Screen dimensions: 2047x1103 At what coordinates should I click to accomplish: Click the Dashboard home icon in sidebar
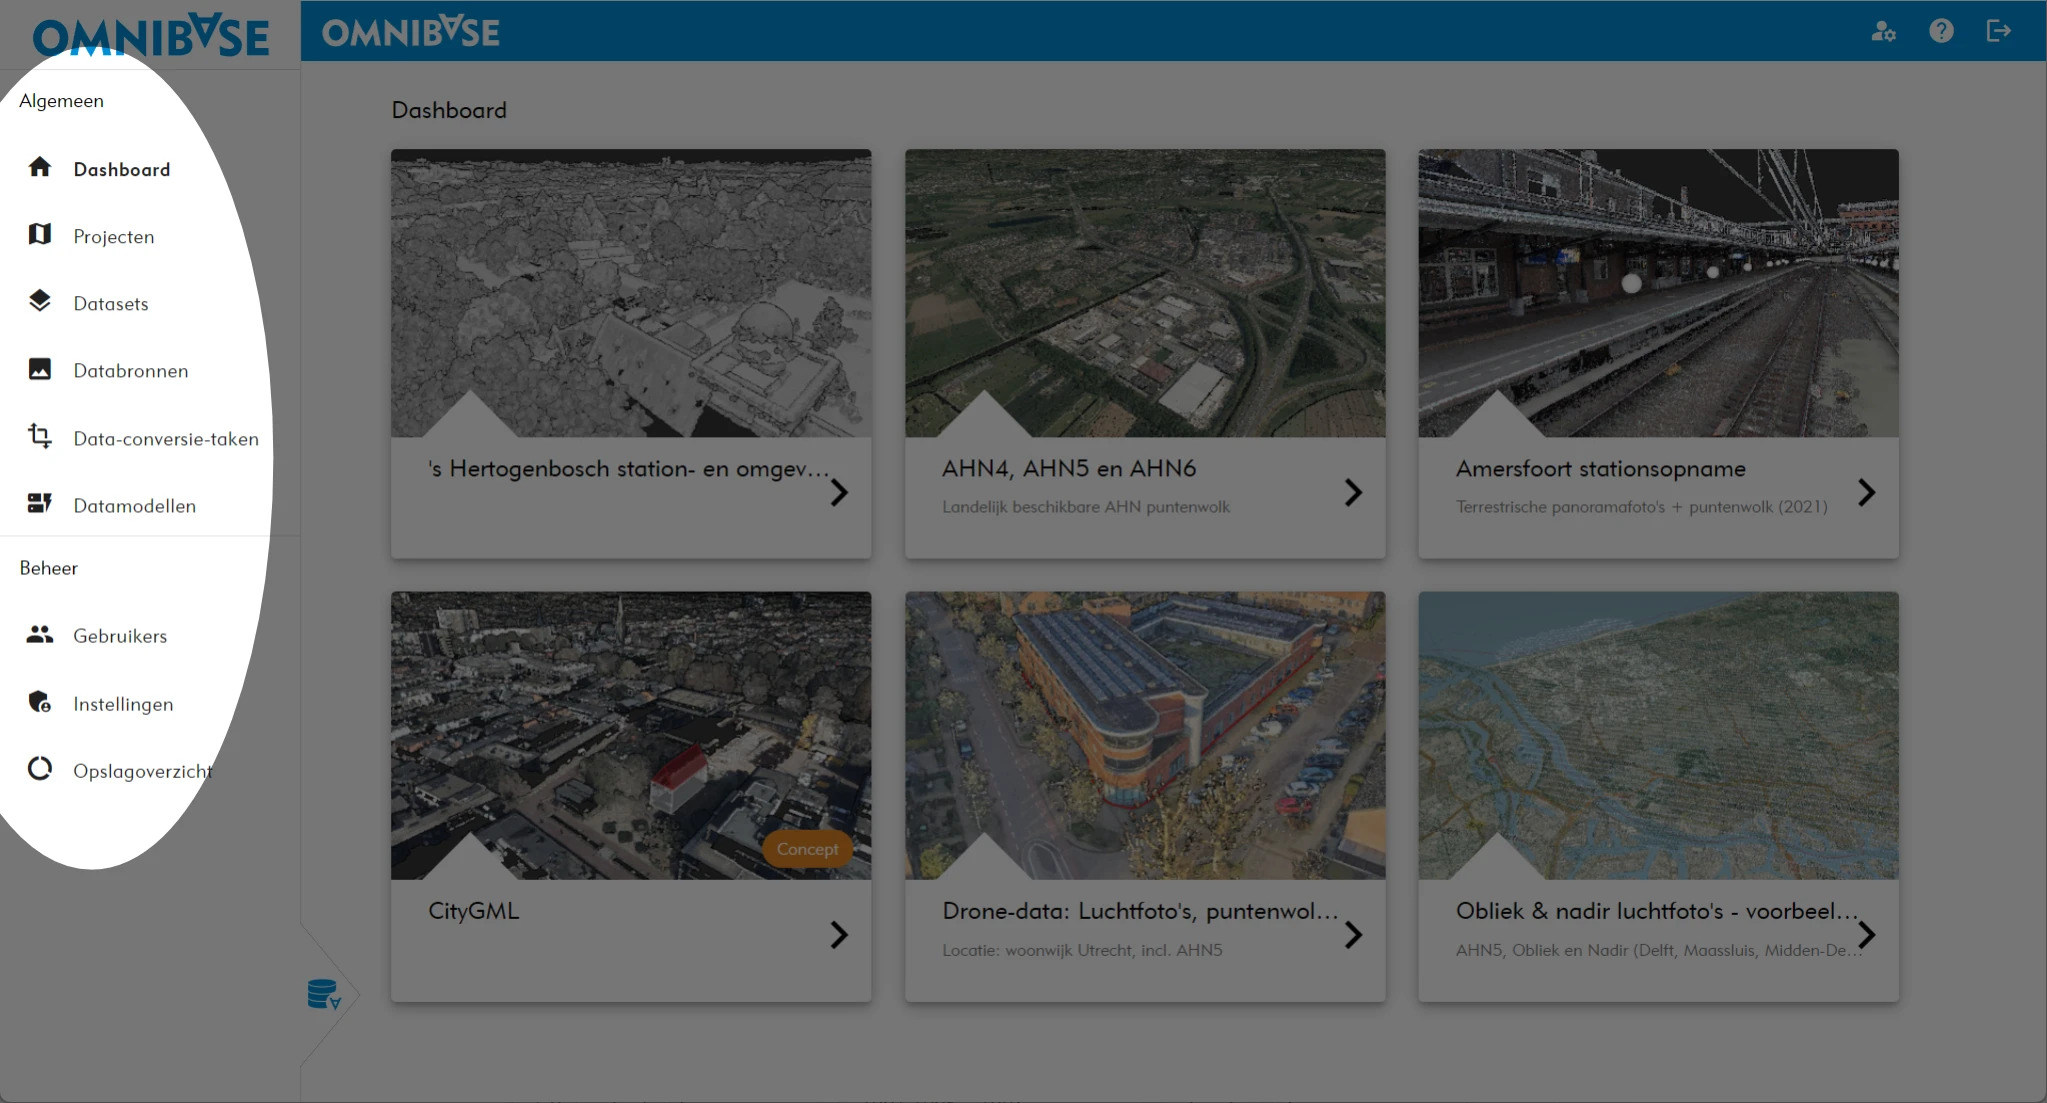40,167
